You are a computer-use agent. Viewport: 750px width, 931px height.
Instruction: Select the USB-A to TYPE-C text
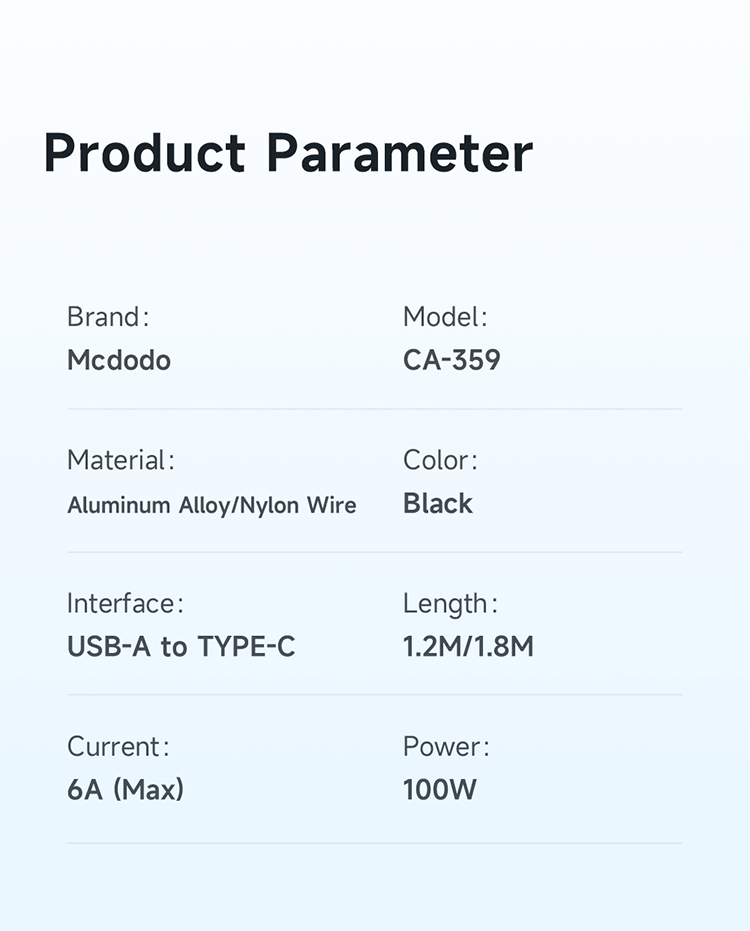[x=181, y=647]
